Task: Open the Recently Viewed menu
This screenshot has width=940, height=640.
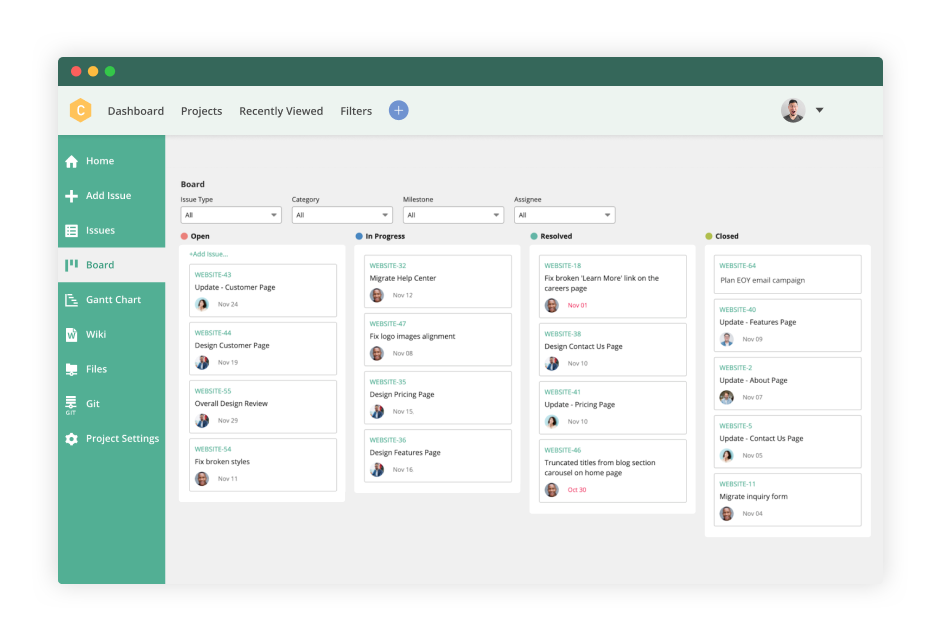Action: click(281, 111)
